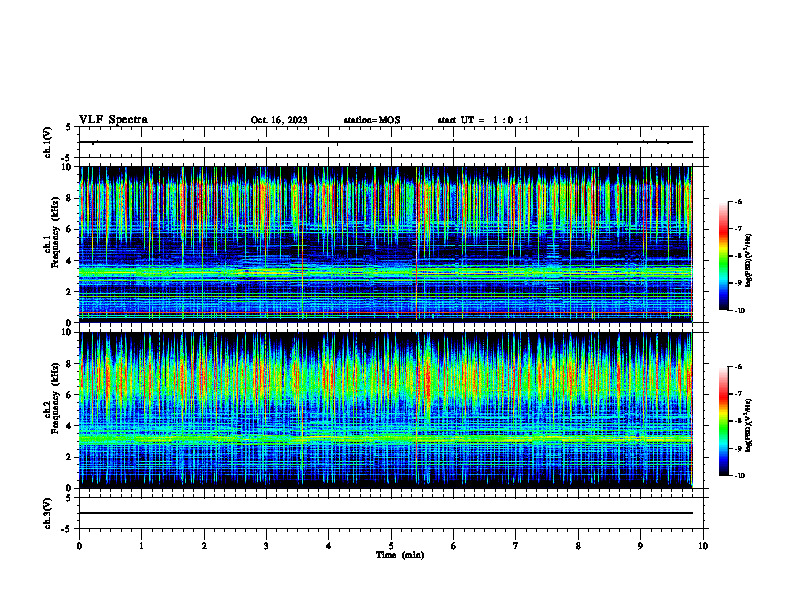Click the ch.1 colorbar log(PSD) unit label
Viewport: 792px width, 612px height.
point(750,260)
